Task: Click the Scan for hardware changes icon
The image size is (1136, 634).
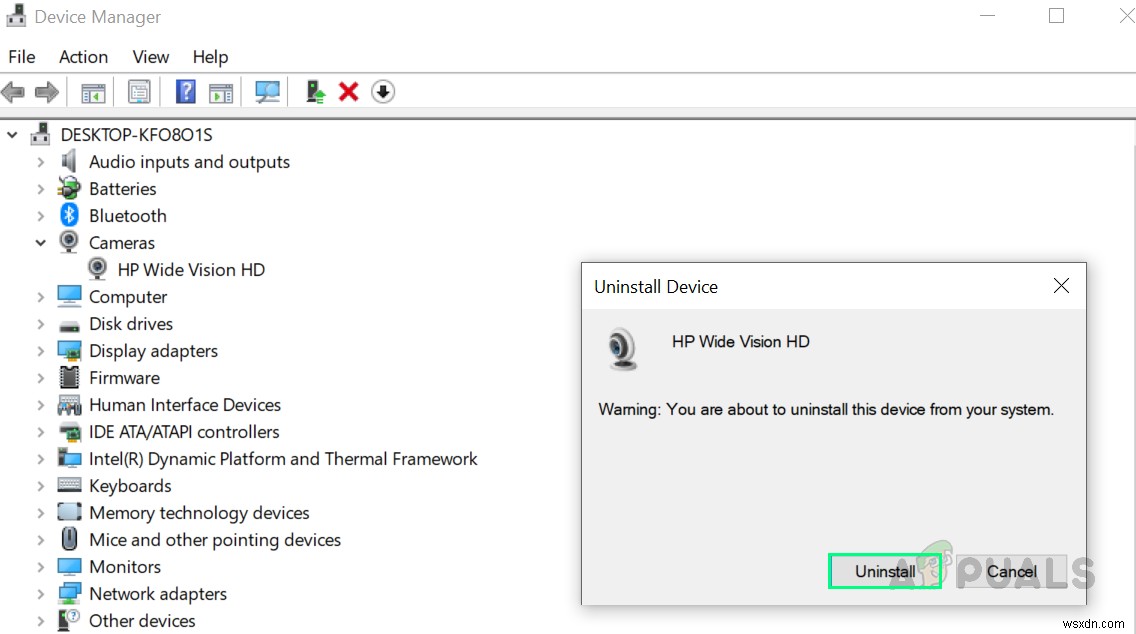Action: (x=267, y=91)
